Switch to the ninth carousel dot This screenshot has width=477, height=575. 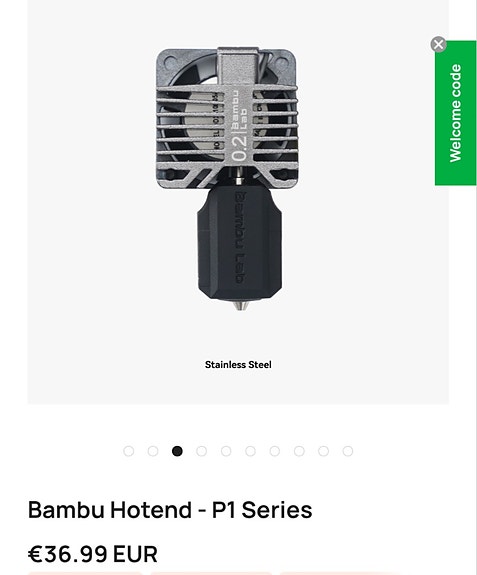[323, 451]
